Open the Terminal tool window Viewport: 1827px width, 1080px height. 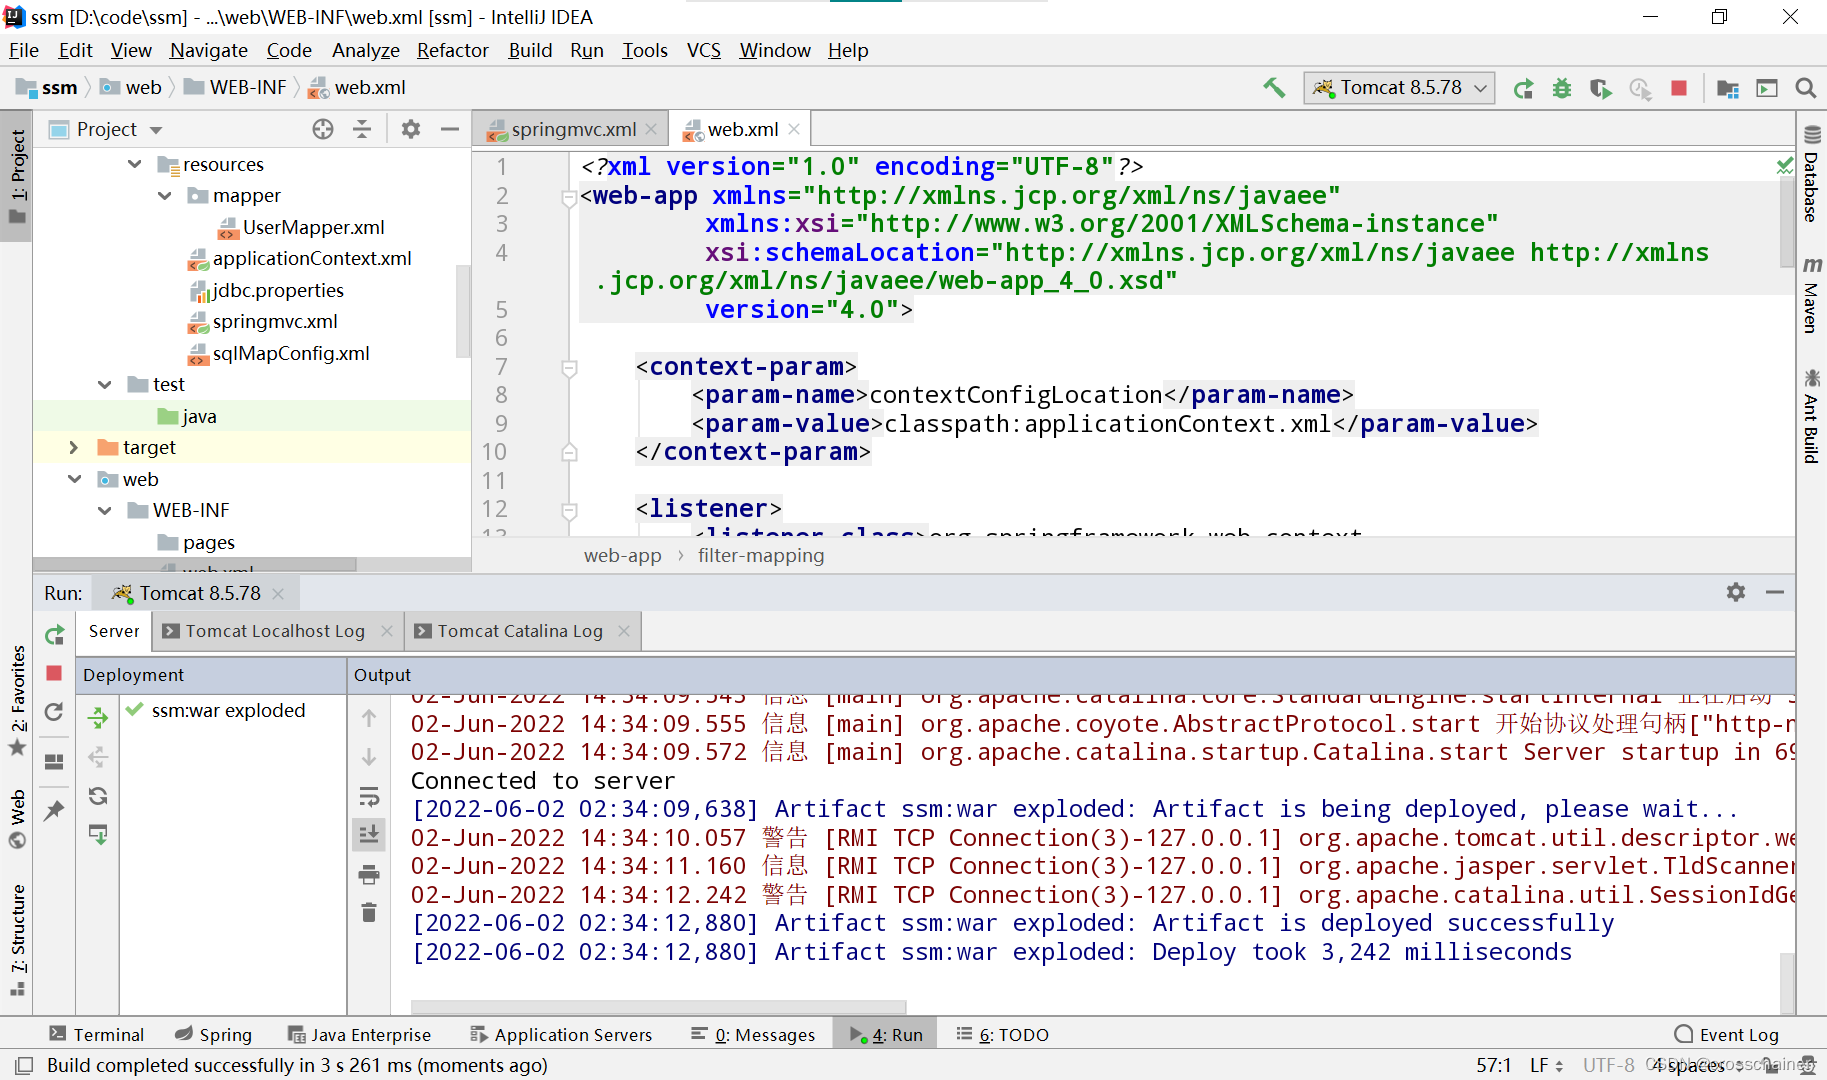point(97,1035)
